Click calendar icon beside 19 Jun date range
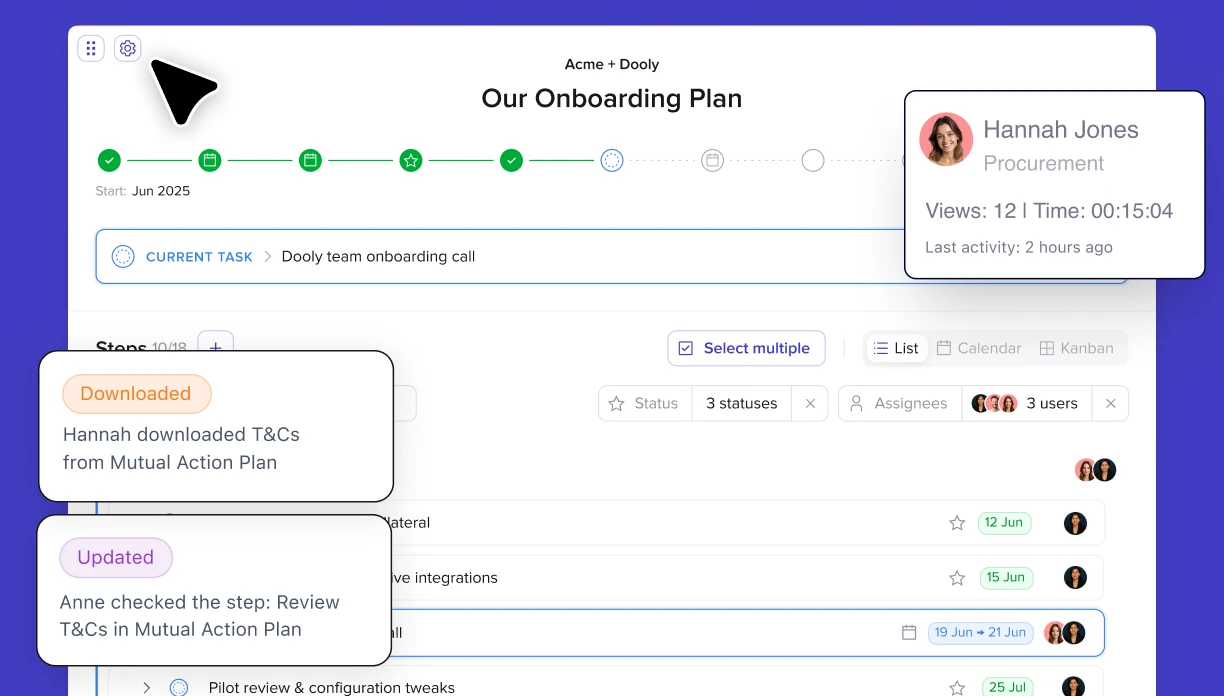 coord(909,633)
